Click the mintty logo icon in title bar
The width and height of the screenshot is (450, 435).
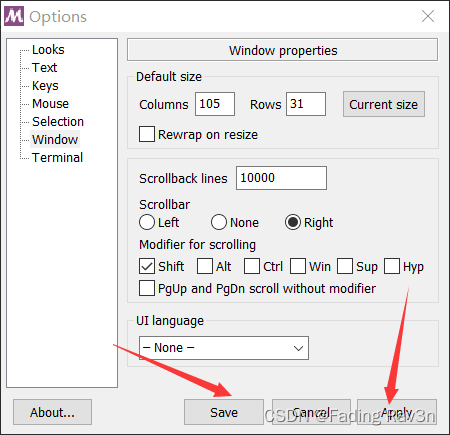pos(14,16)
